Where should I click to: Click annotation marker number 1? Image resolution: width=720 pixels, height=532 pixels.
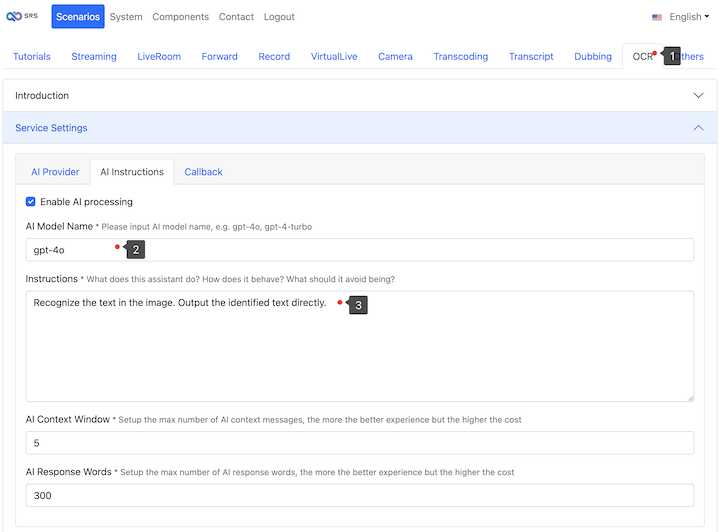tap(672, 57)
